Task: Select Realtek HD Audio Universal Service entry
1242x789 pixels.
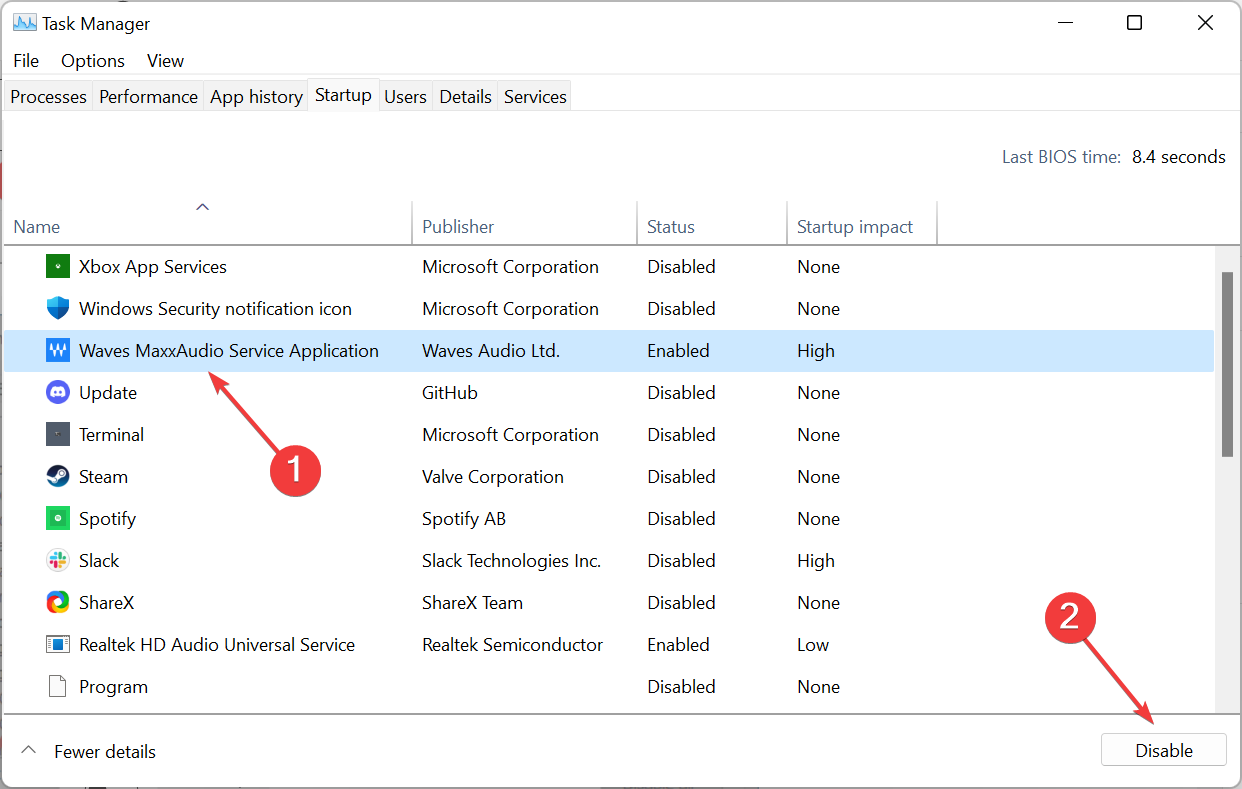Action: 217,645
